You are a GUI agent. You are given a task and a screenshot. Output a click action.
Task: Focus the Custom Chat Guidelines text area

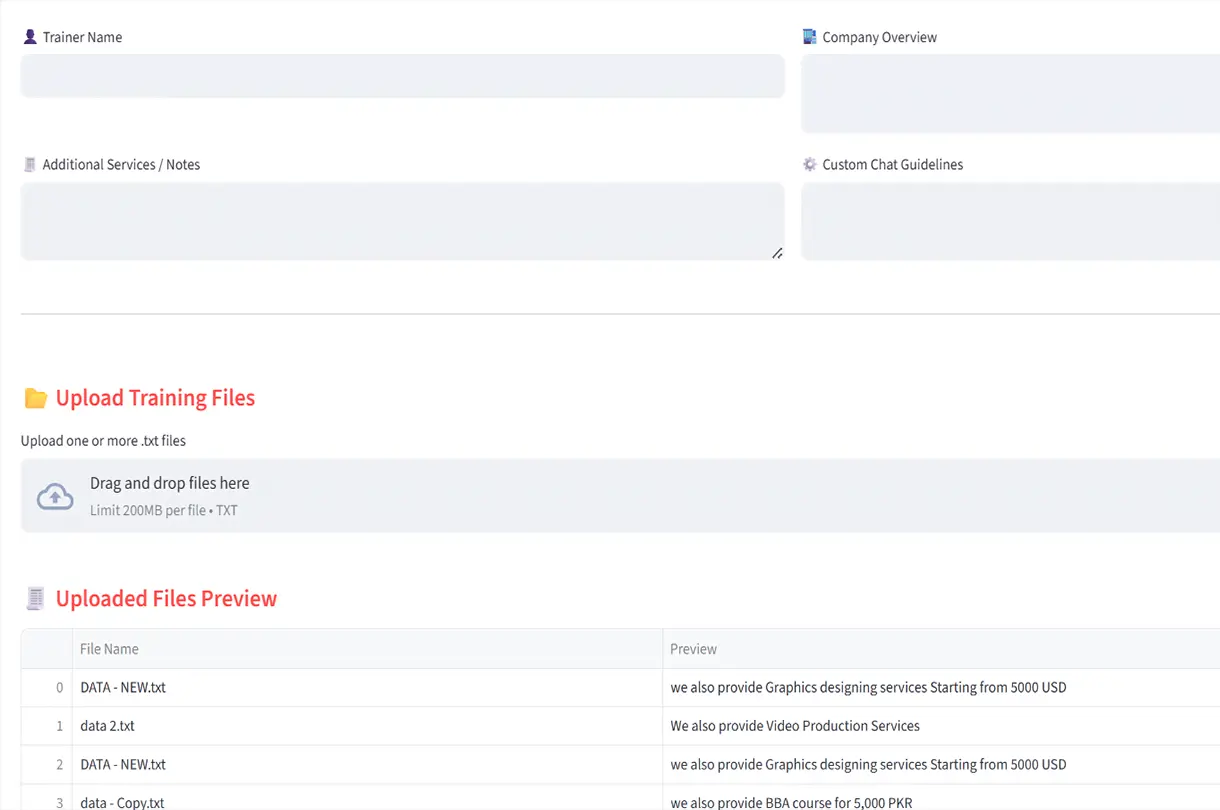[1010, 221]
